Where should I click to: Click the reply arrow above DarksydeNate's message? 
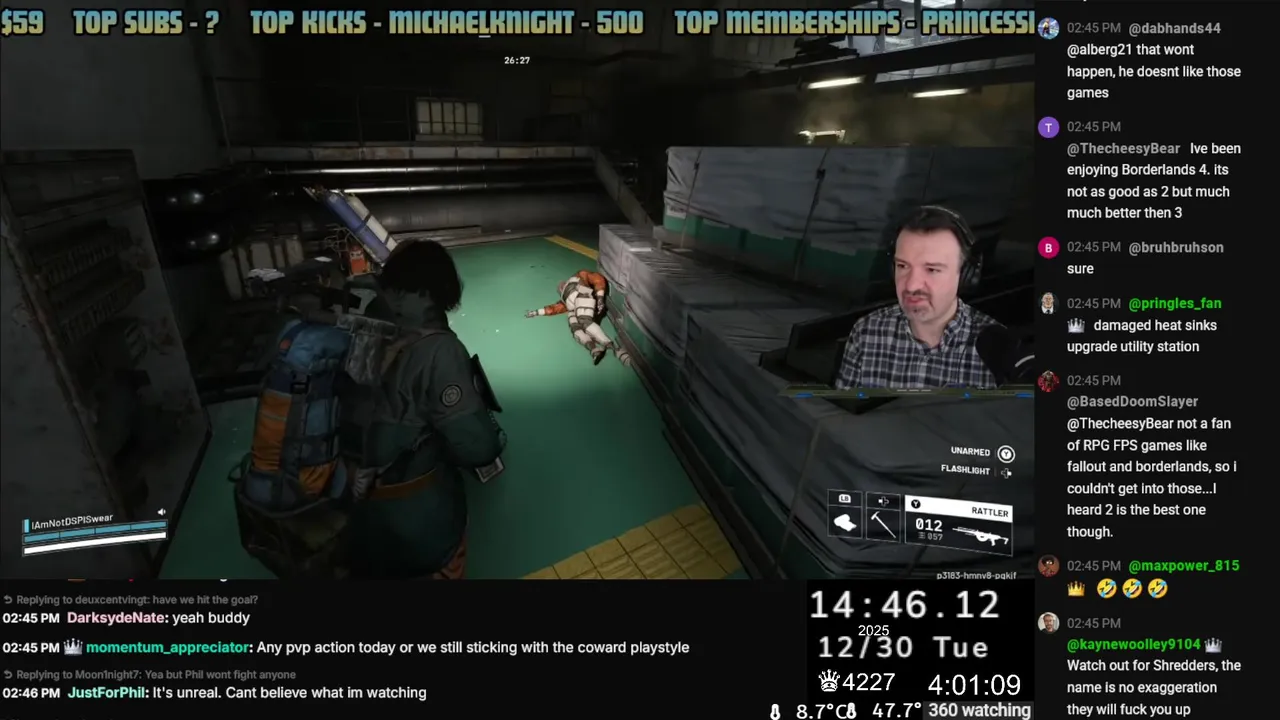coord(8,600)
